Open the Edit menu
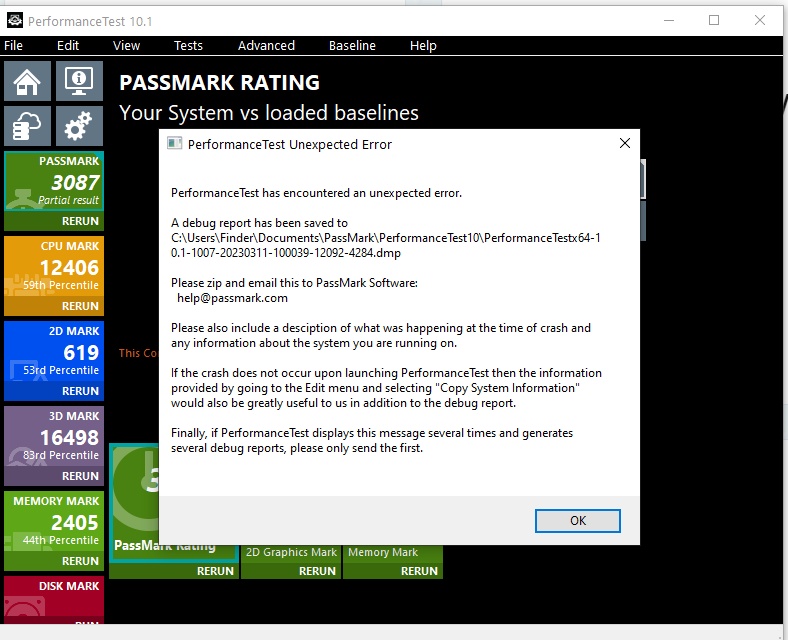 68,46
